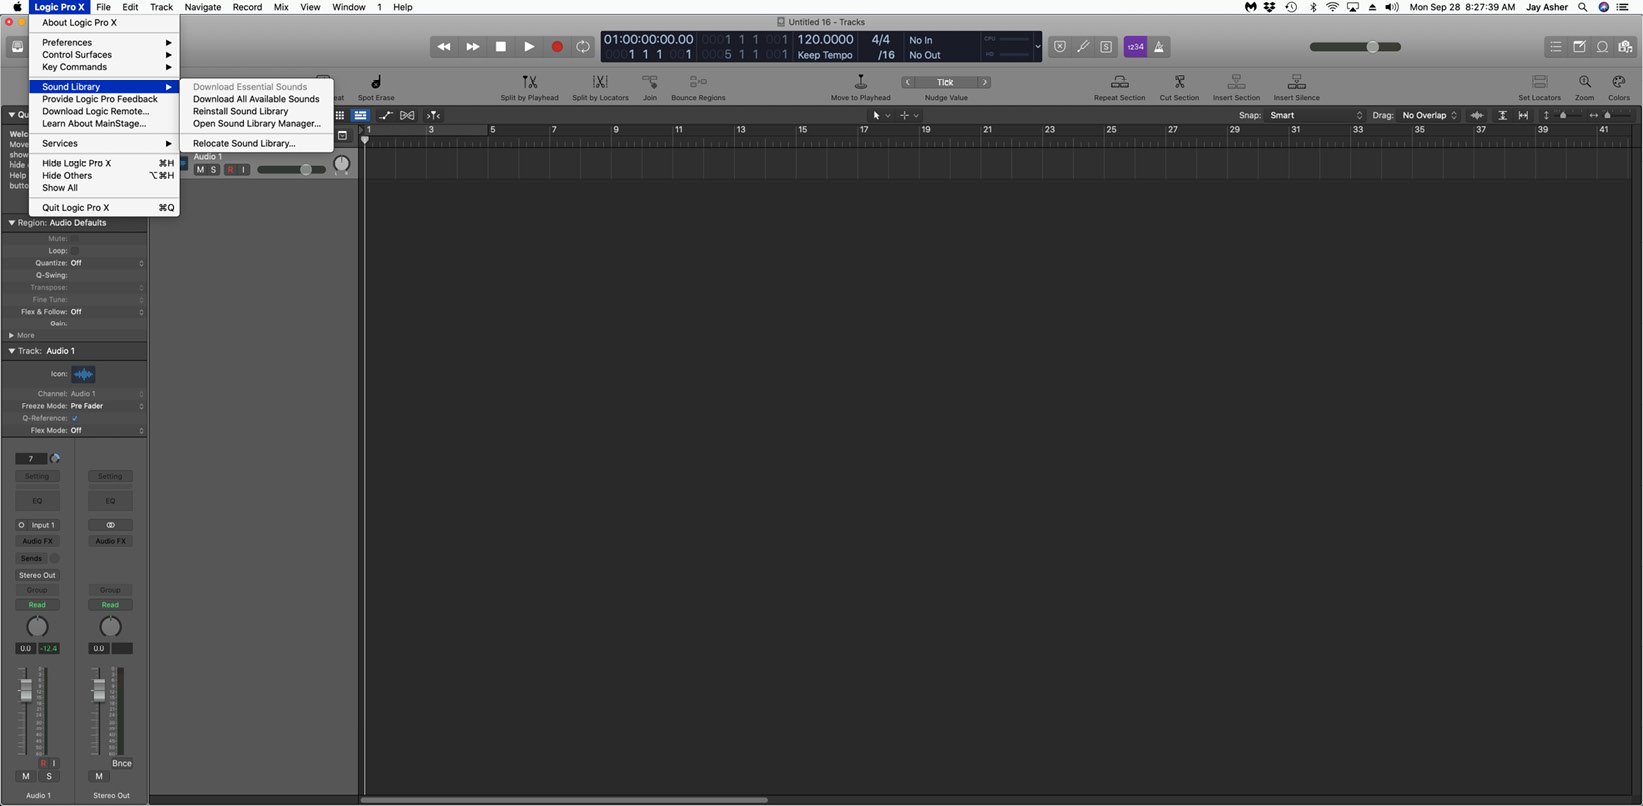Image resolution: width=1643 pixels, height=806 pixels.
Task: Open the left-click tool pointer menu
Action: coord(880,115)
